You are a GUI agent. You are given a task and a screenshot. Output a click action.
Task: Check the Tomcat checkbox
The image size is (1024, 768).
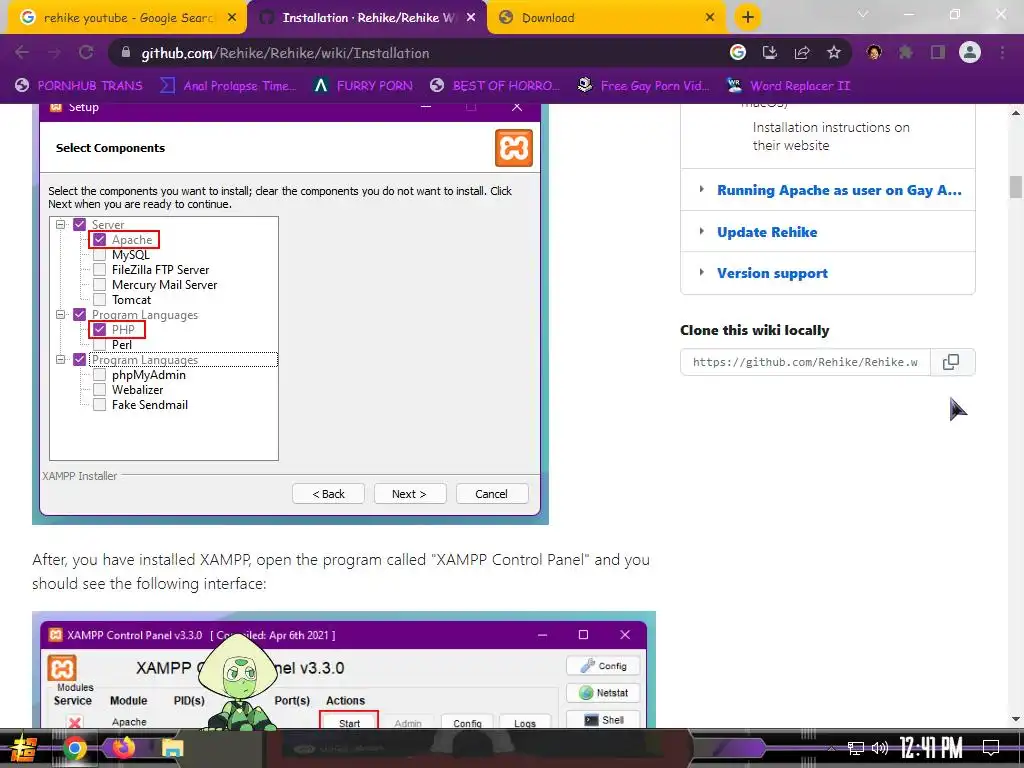point(99,300)
